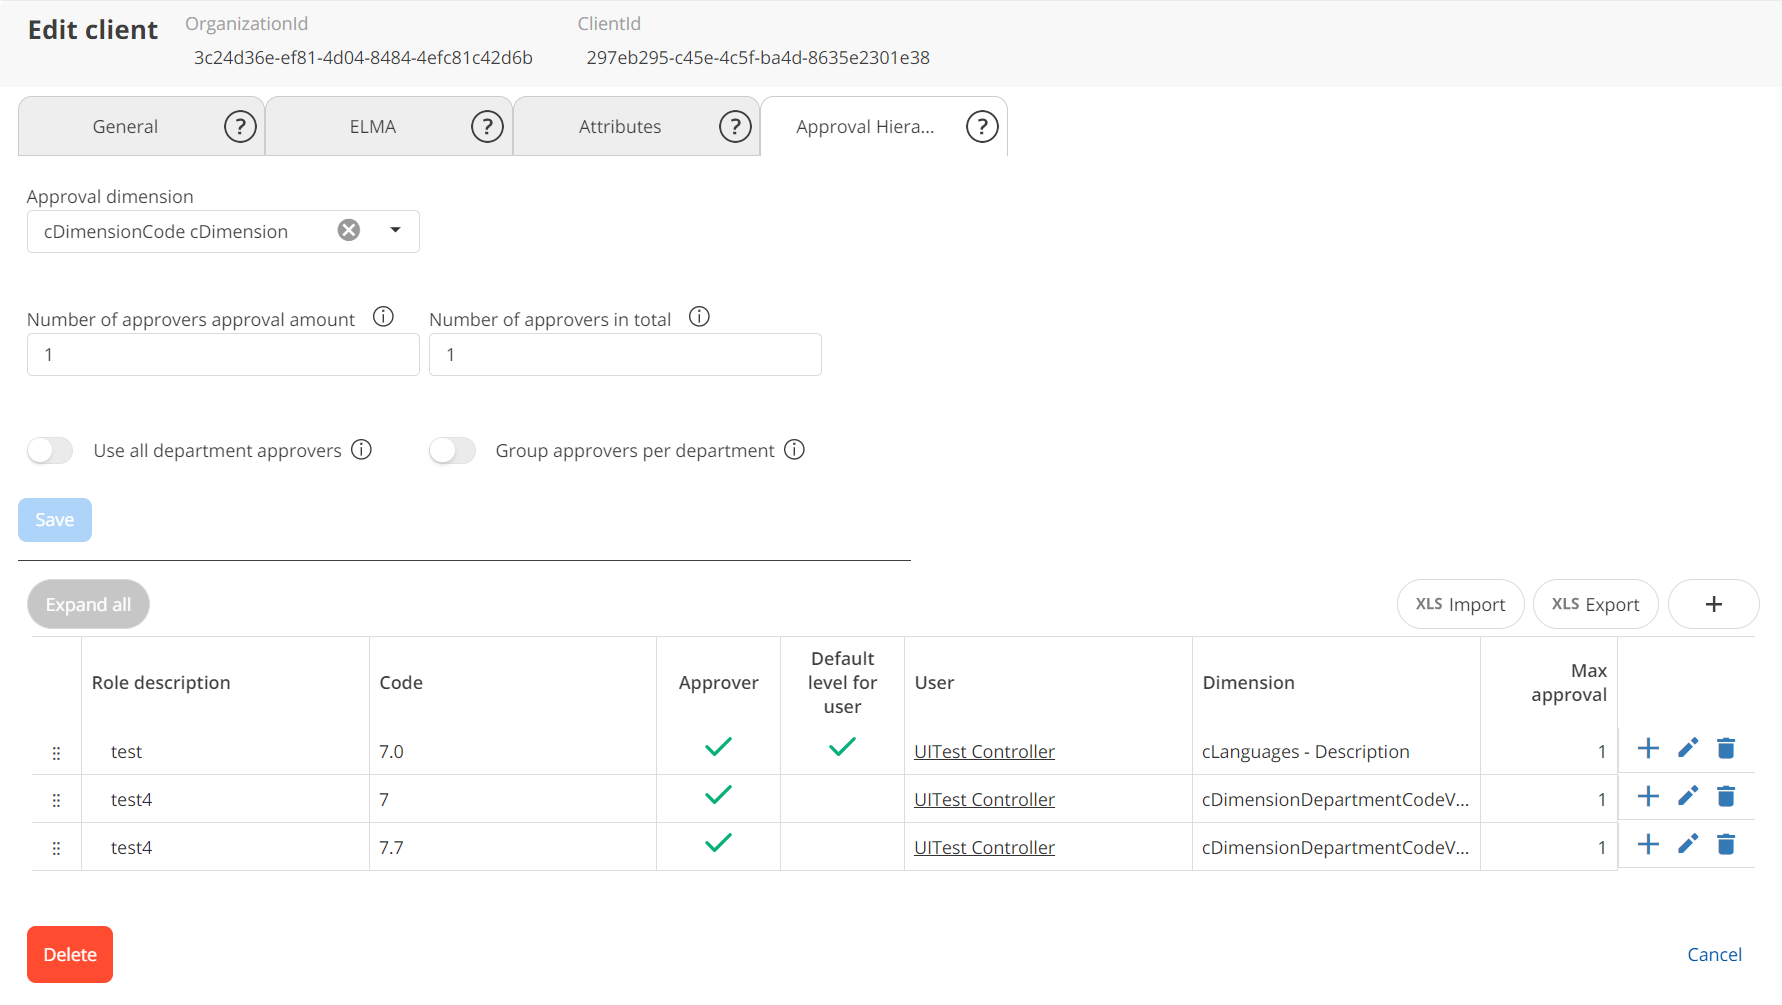Screen dimensions: 1782x1005
Task: Open the ELMA tab
Action: (x=372, y=127)
